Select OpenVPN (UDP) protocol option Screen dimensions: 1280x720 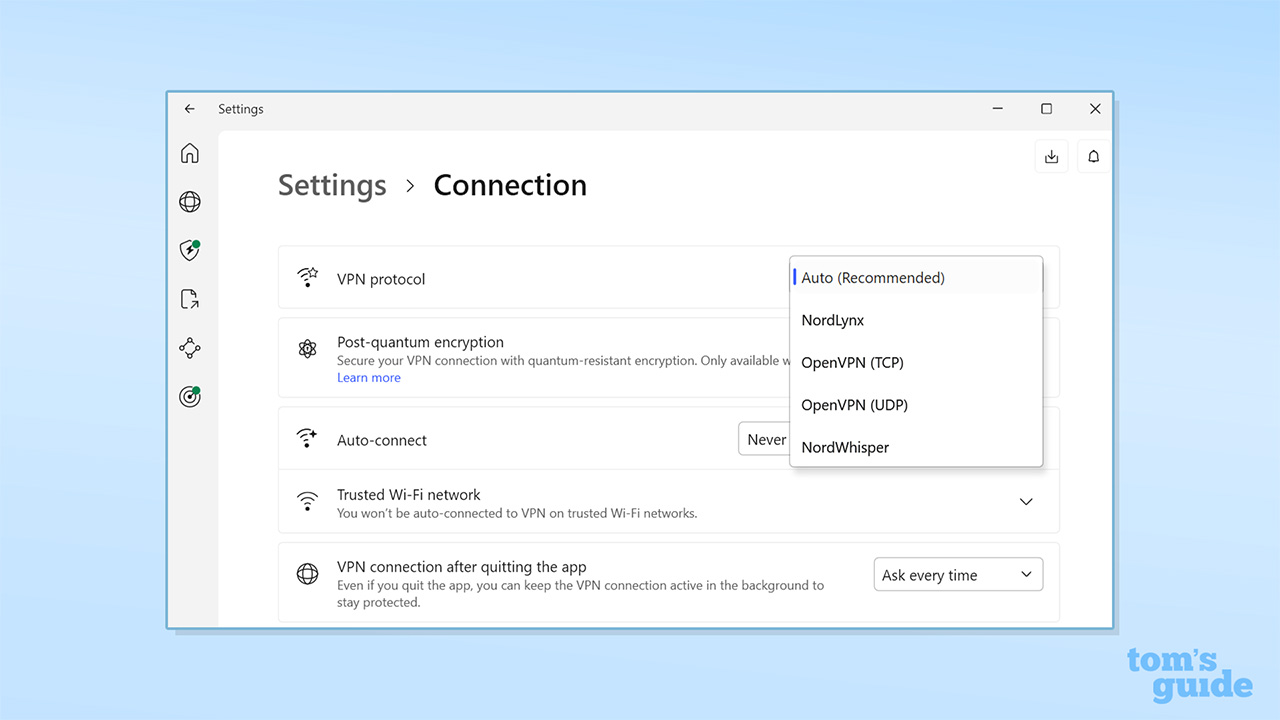pyautogui.click(x=916, y=405)
